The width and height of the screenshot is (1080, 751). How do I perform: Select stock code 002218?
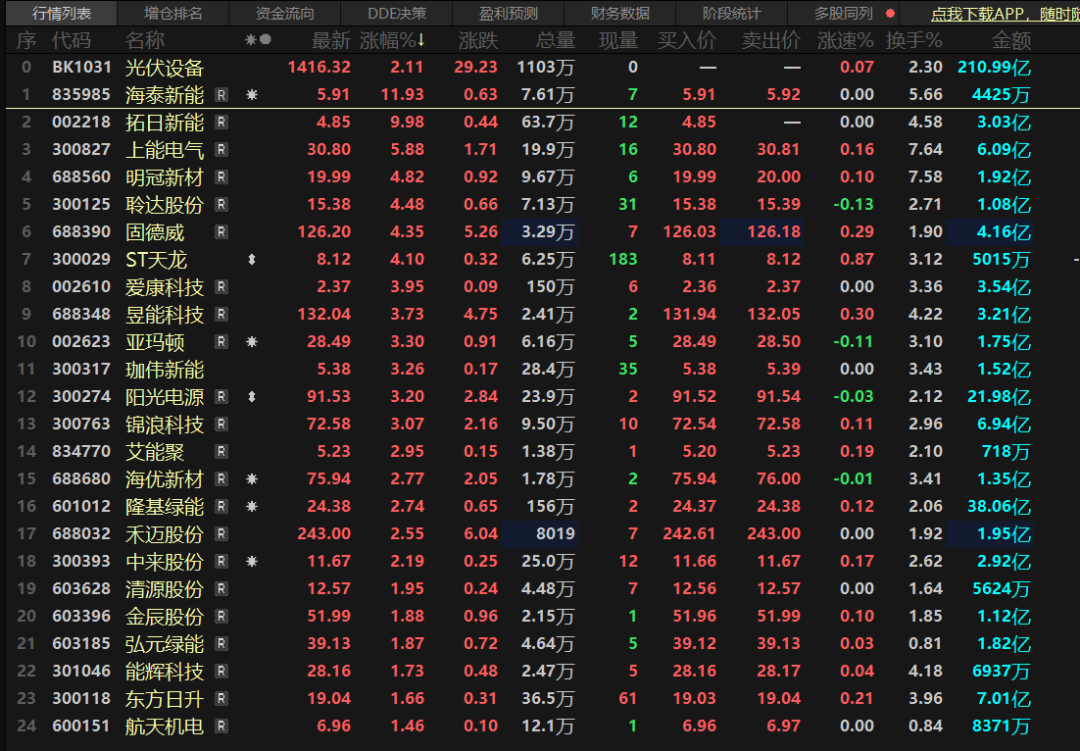click(x=81, y=123)
